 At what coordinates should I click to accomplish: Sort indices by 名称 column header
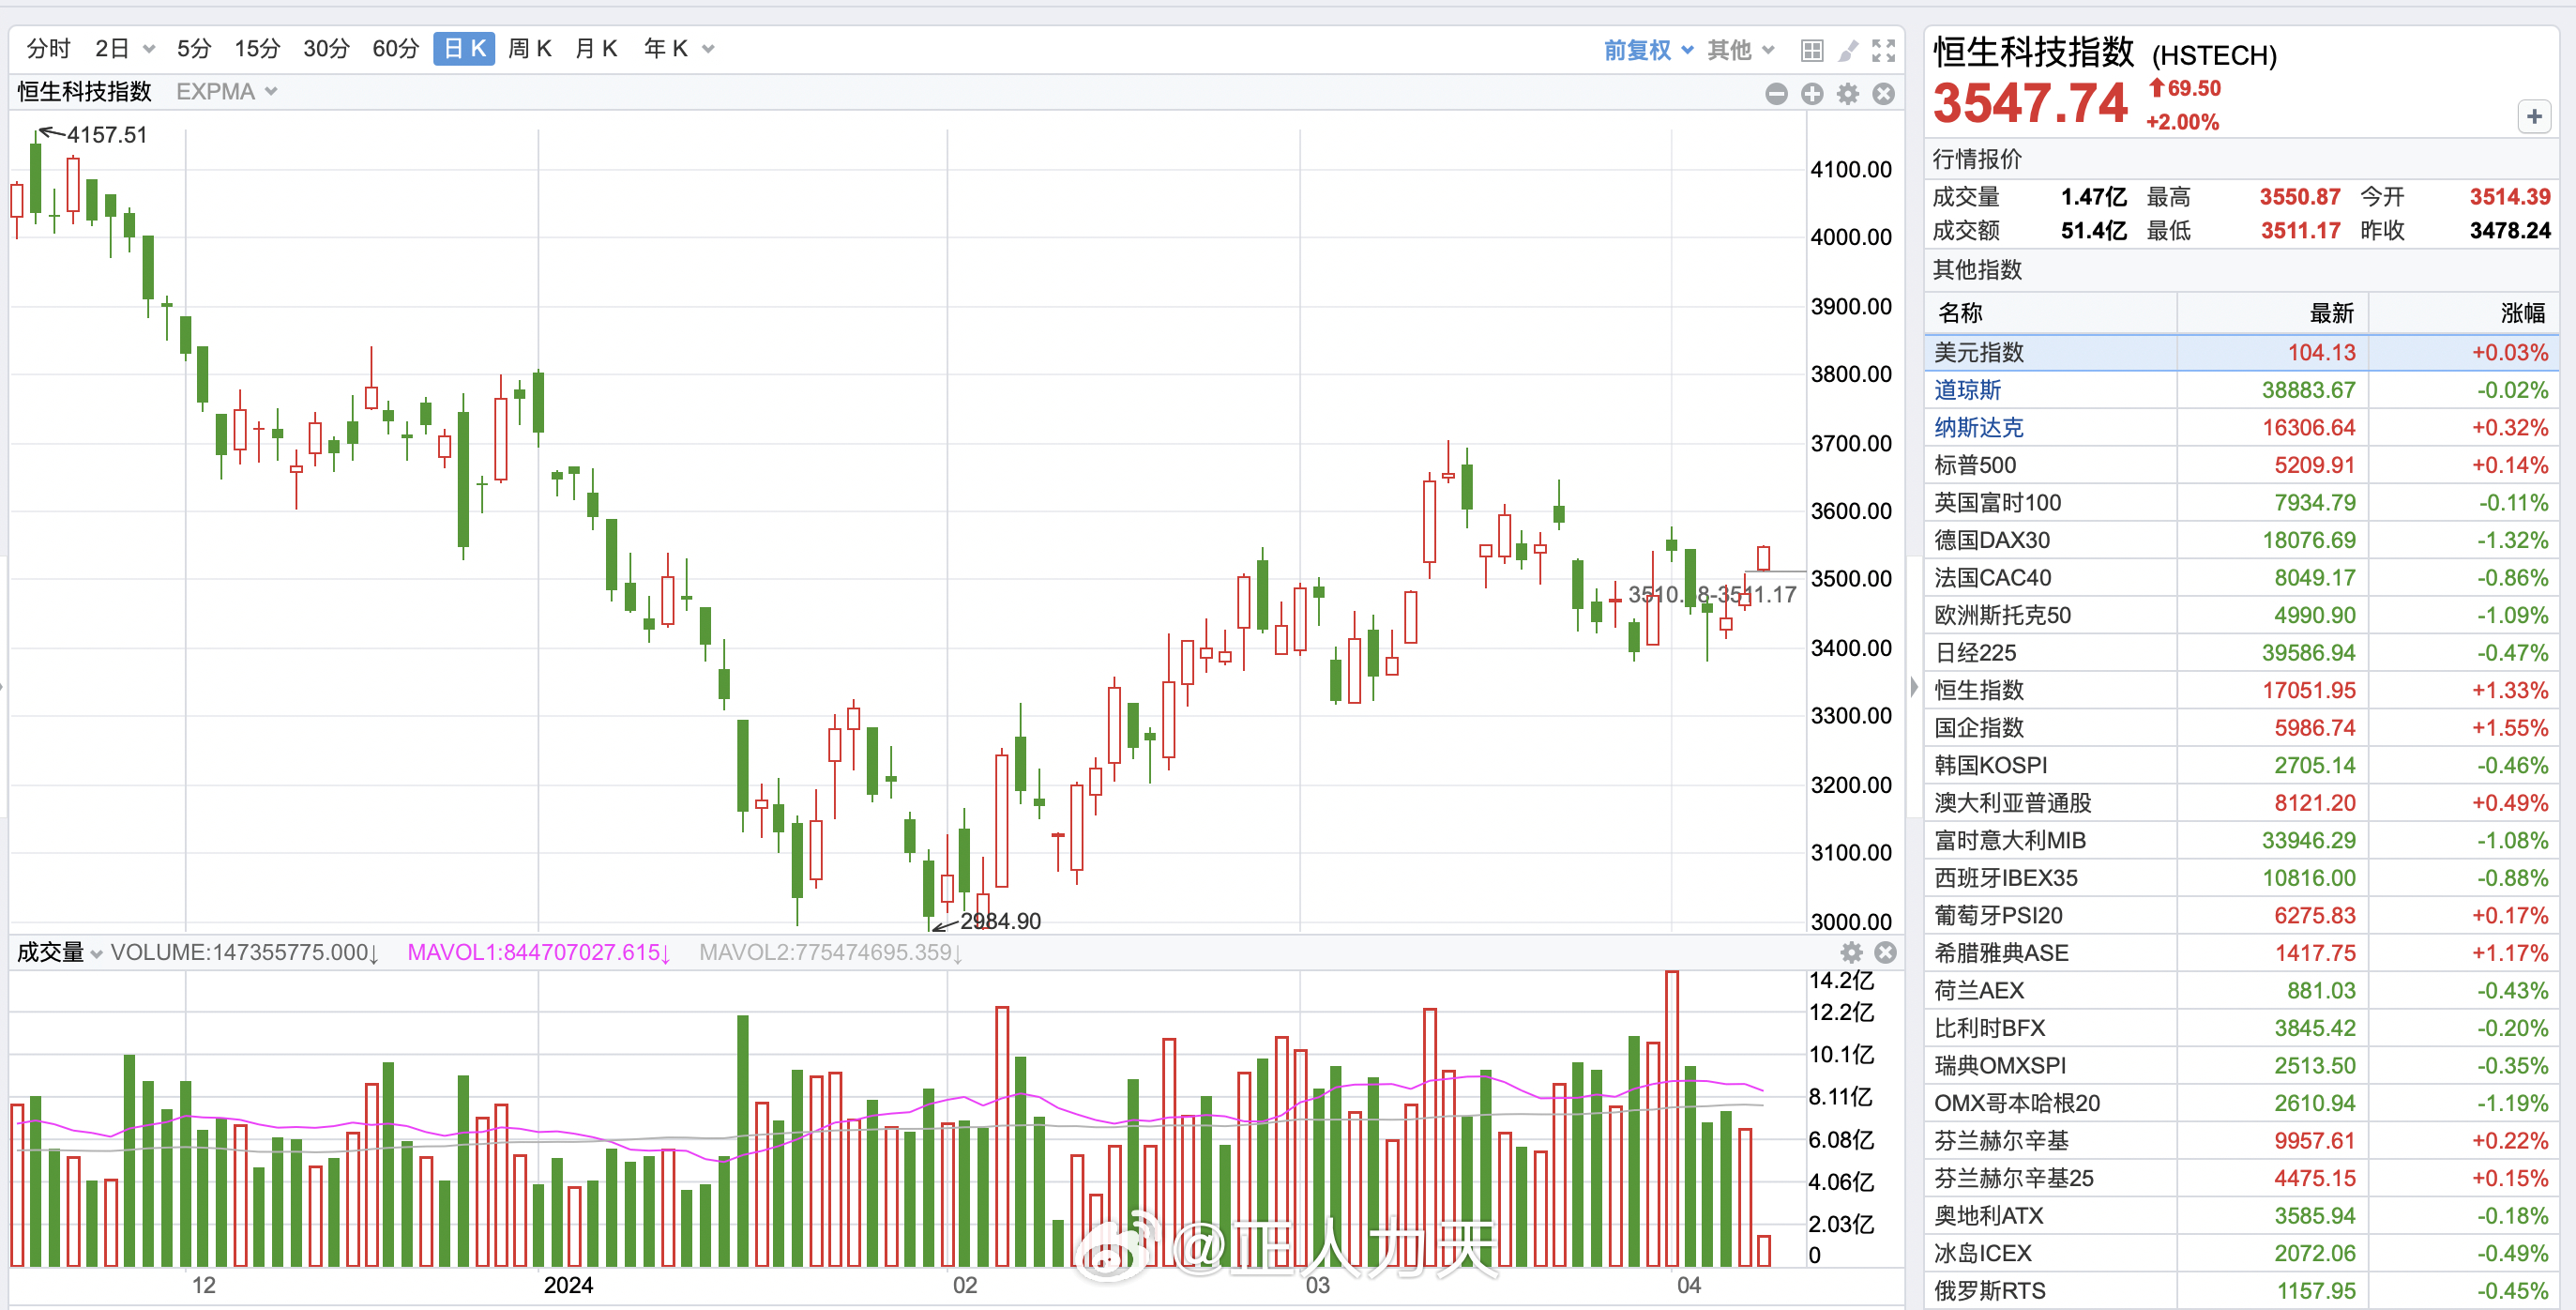pyautogui.click(x=2050, y=313)
